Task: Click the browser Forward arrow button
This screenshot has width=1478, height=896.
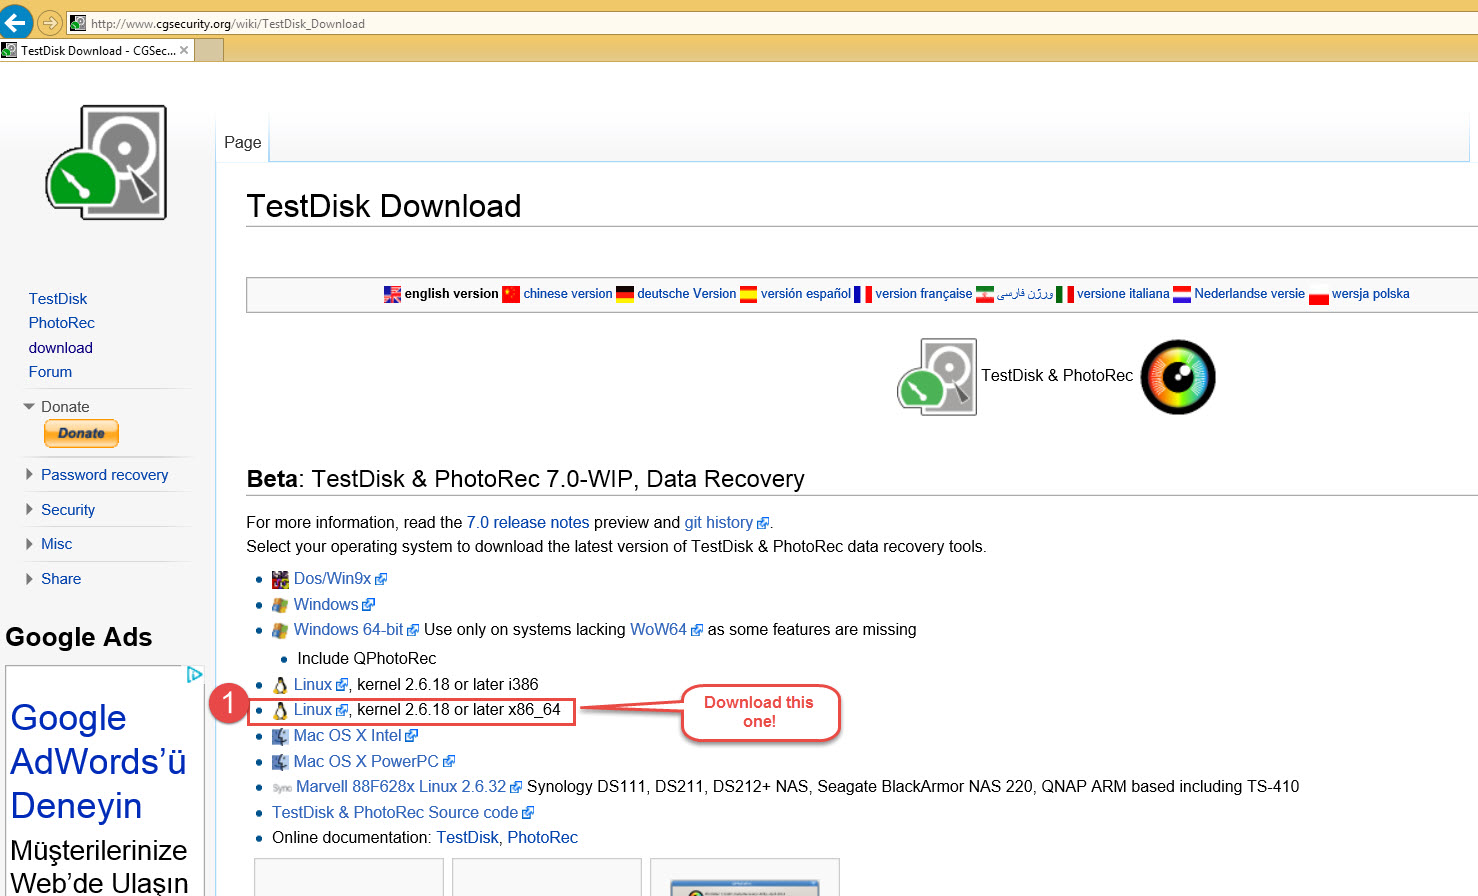Action: [x=50, y=23]
